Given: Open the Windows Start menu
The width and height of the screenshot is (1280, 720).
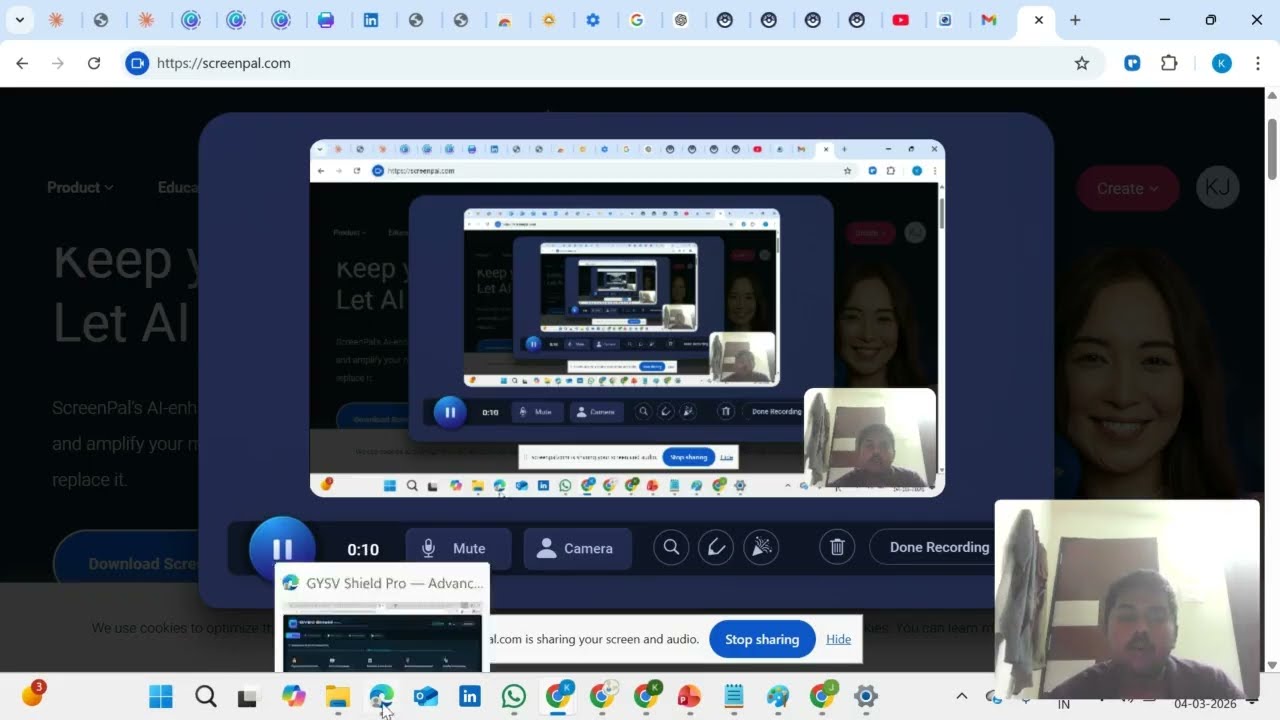Looking at the screenshot, I should pyautogui.click(x=161, y=696).
